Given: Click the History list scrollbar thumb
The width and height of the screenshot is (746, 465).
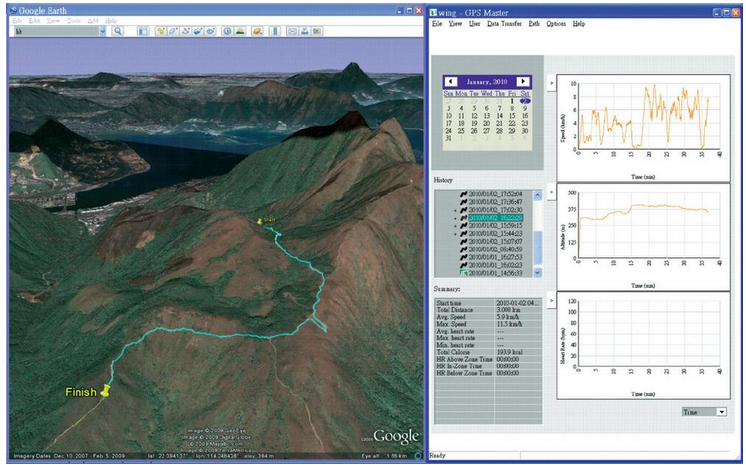Looking at the screenshot, I should pos(538,247).
